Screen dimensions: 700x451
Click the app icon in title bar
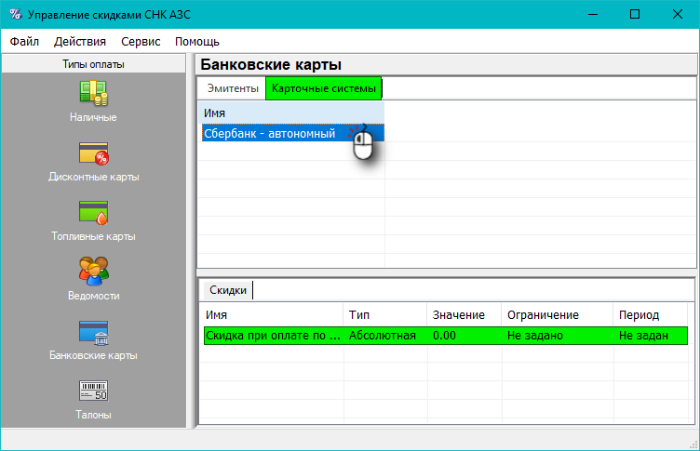point(14,15)
